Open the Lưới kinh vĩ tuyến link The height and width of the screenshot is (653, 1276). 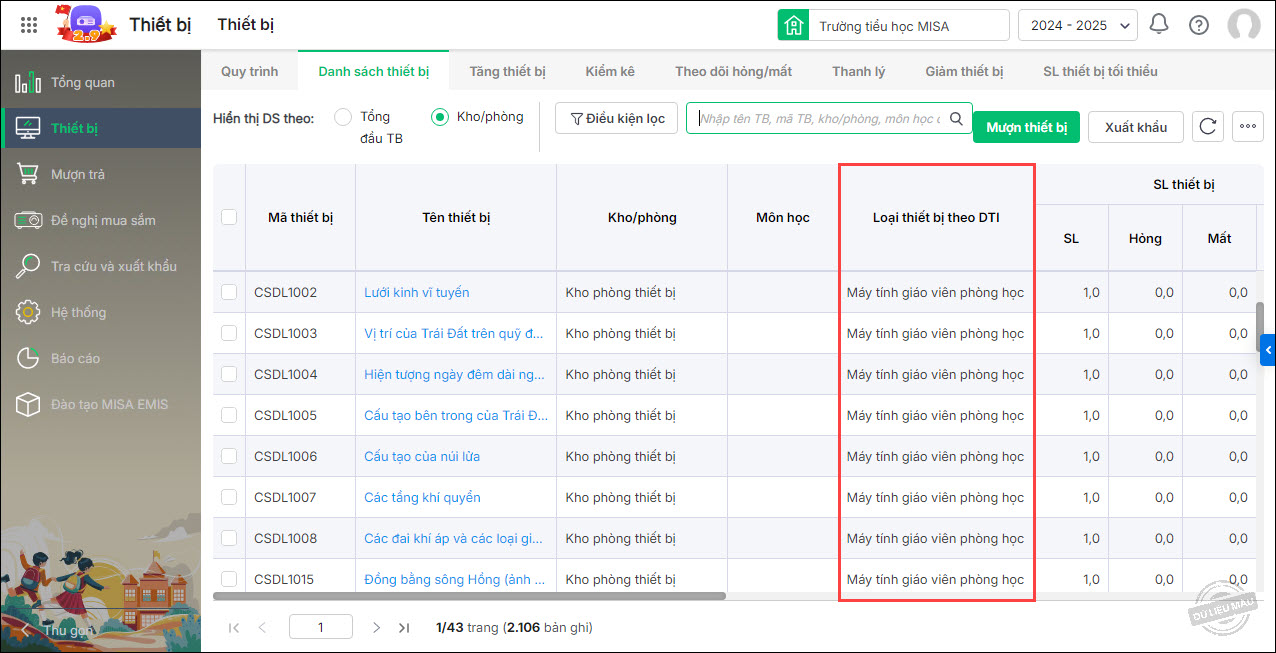(x=416, y=292)
